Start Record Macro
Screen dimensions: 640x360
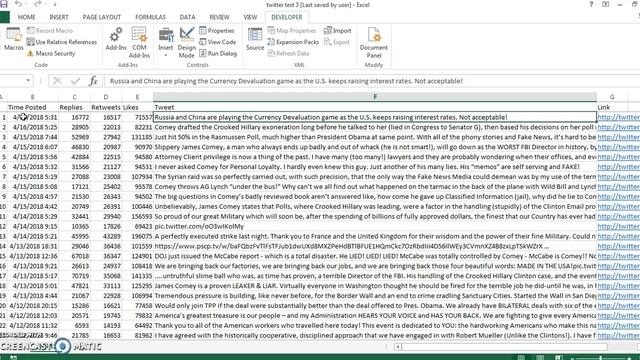click(x=50, y=31)
